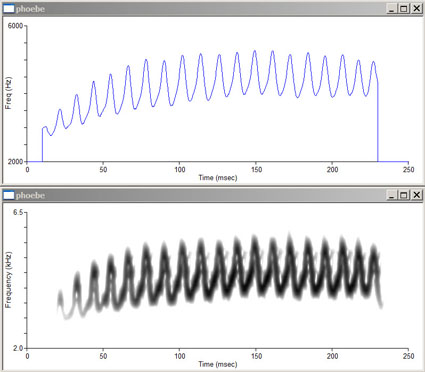The image size is (425, 372).
Task: Minimize the lower phoebe spectrogram window
Action: point(391,195)
